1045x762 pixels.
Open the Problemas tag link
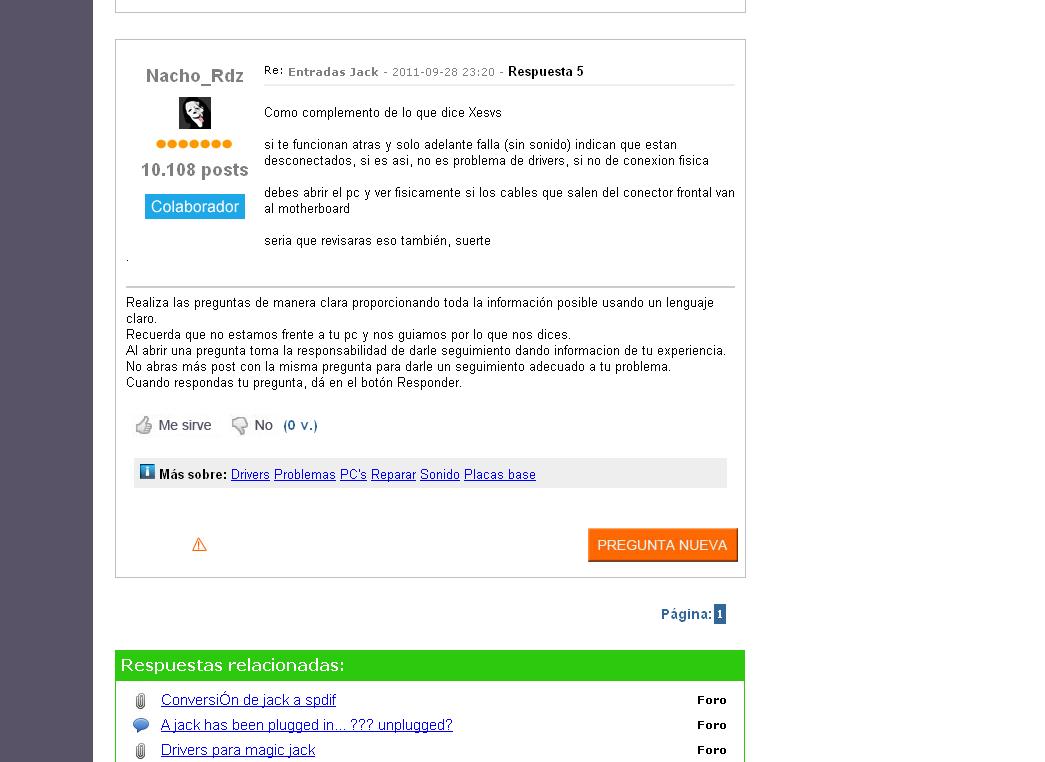[x=305, y=475]
